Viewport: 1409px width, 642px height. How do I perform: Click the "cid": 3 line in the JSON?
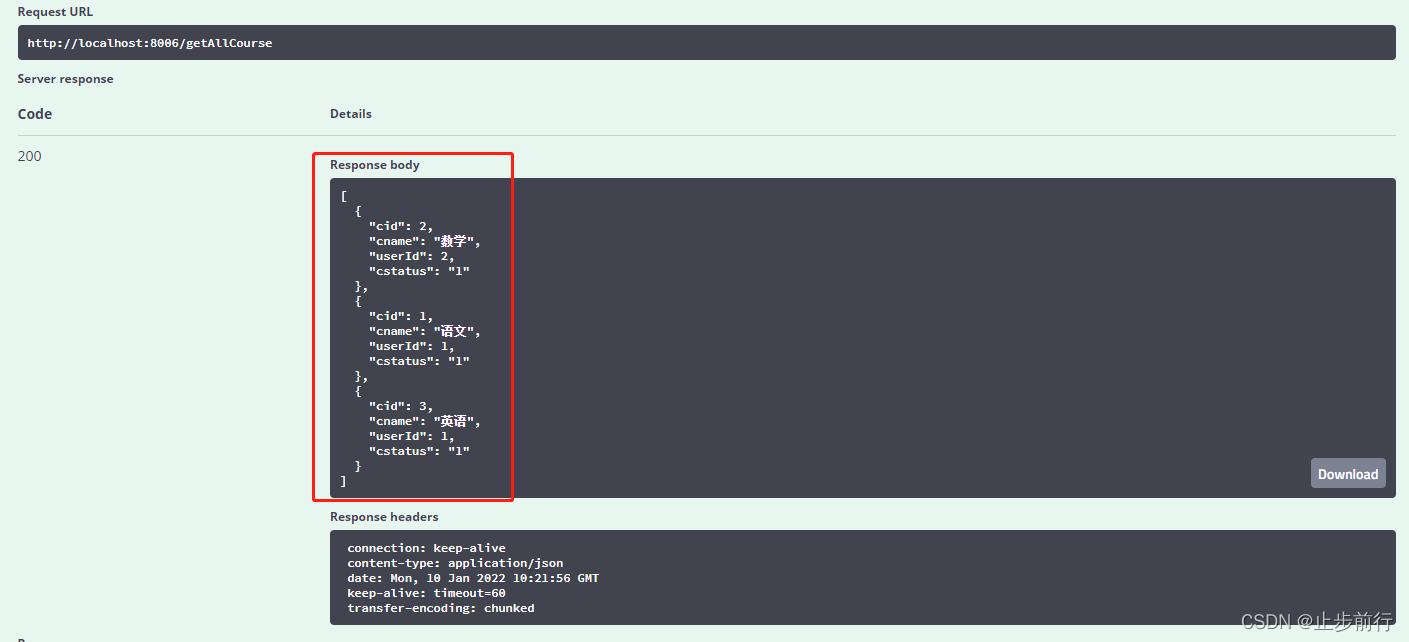pos(401,406)
